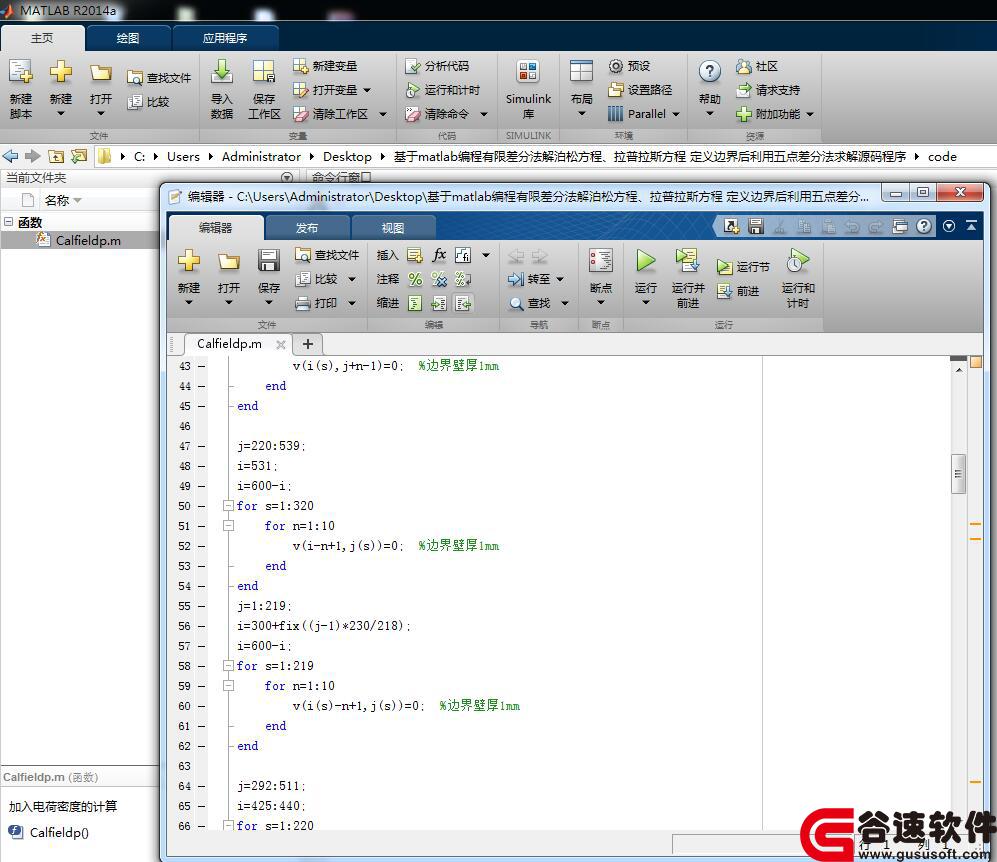Click Save icon in editor toolbar
The height and width of the screenshot is (862, 997).
(268, 261)
